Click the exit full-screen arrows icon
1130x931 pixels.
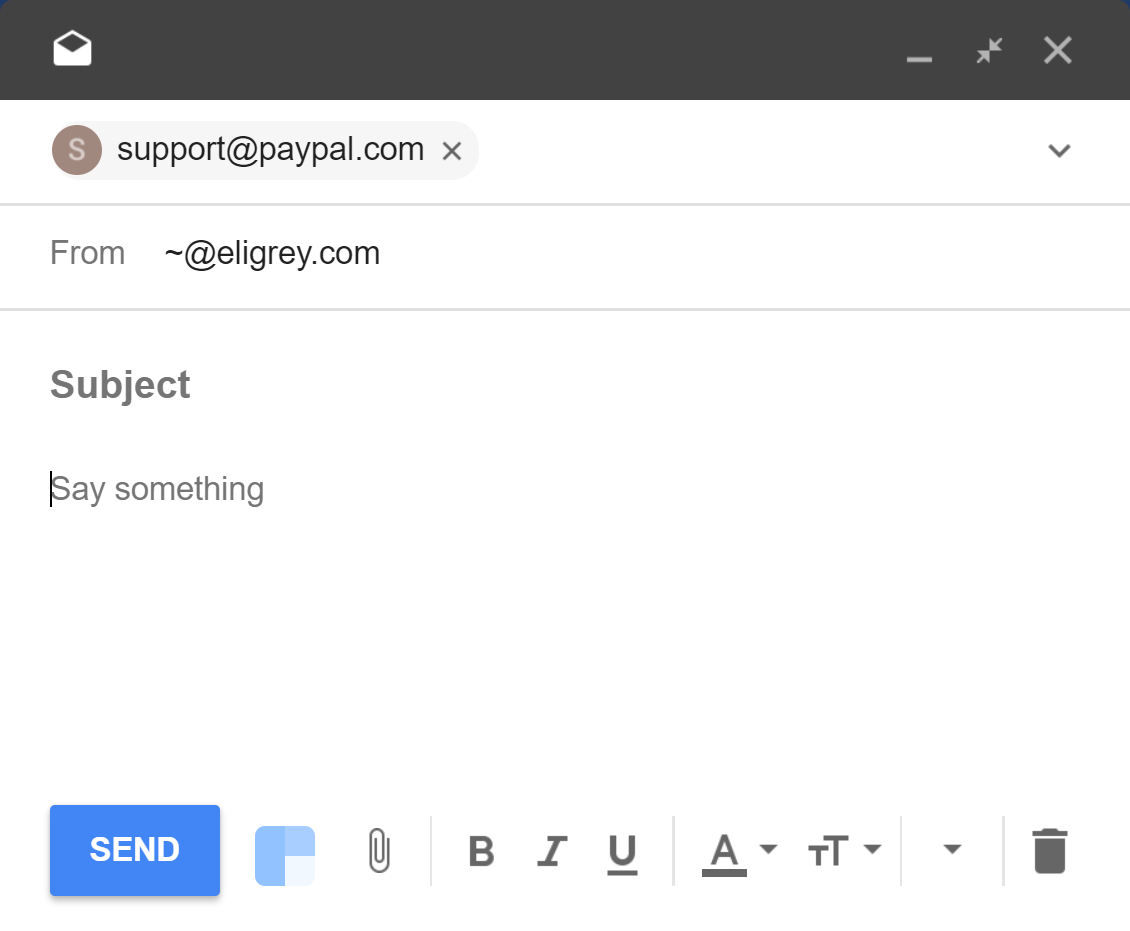(989, 50)
